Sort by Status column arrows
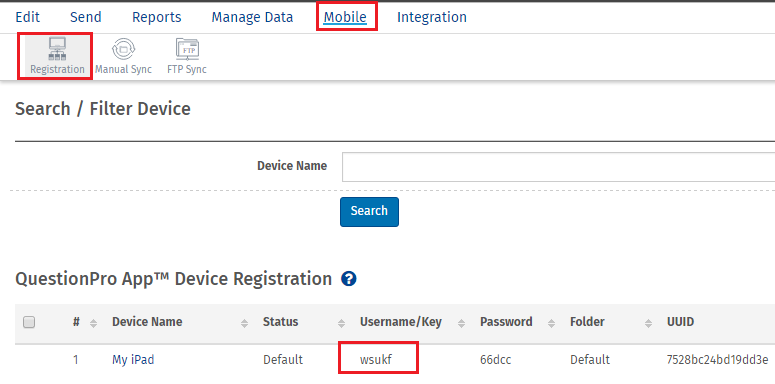This screenshot has width=775, height=384. (341, 323)
